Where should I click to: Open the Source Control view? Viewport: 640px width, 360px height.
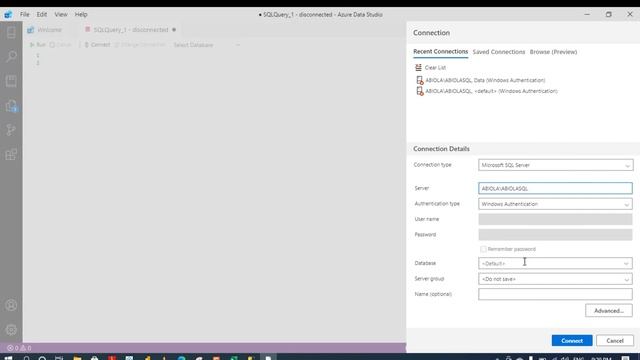(x=11, y=130)
